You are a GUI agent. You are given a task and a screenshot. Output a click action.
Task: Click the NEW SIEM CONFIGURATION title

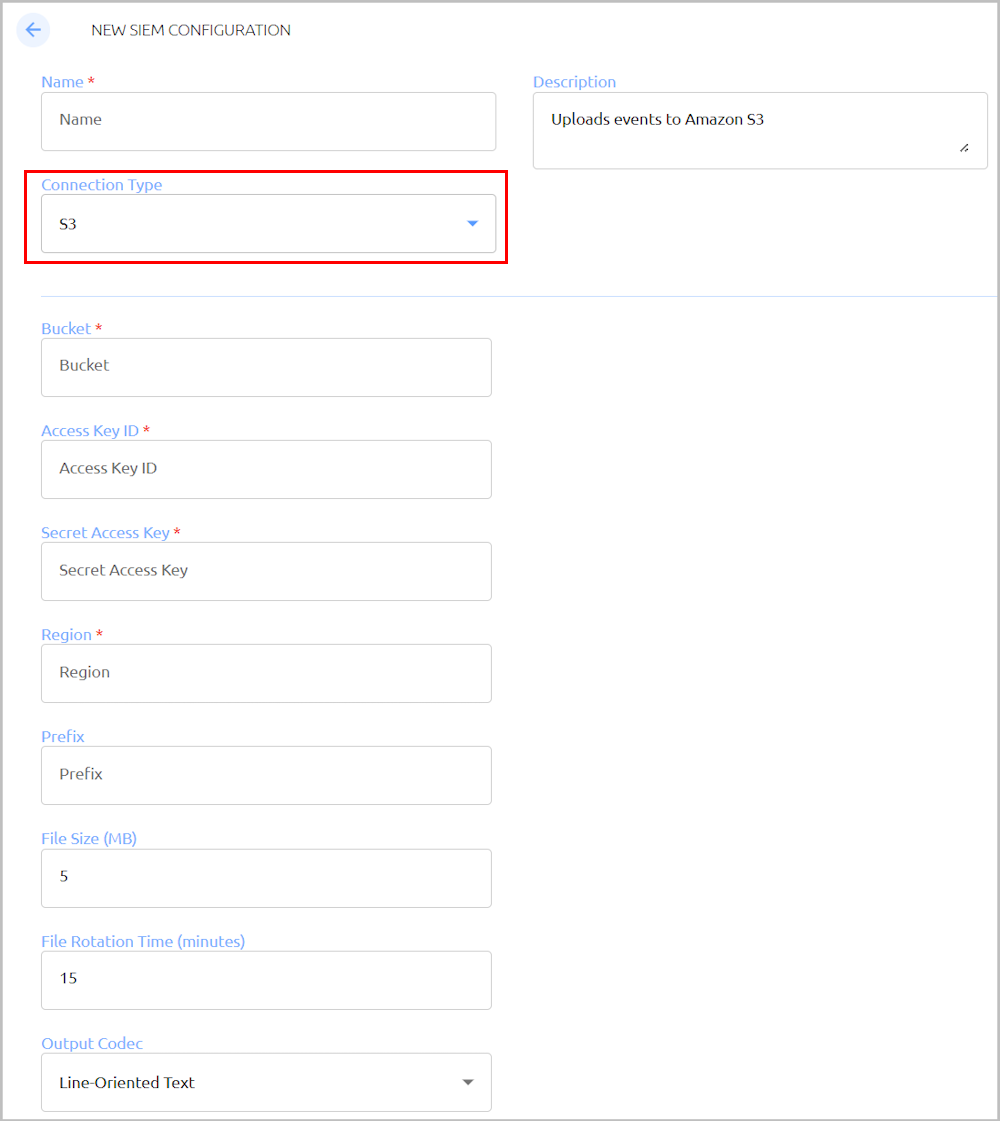tap(191, 30)
